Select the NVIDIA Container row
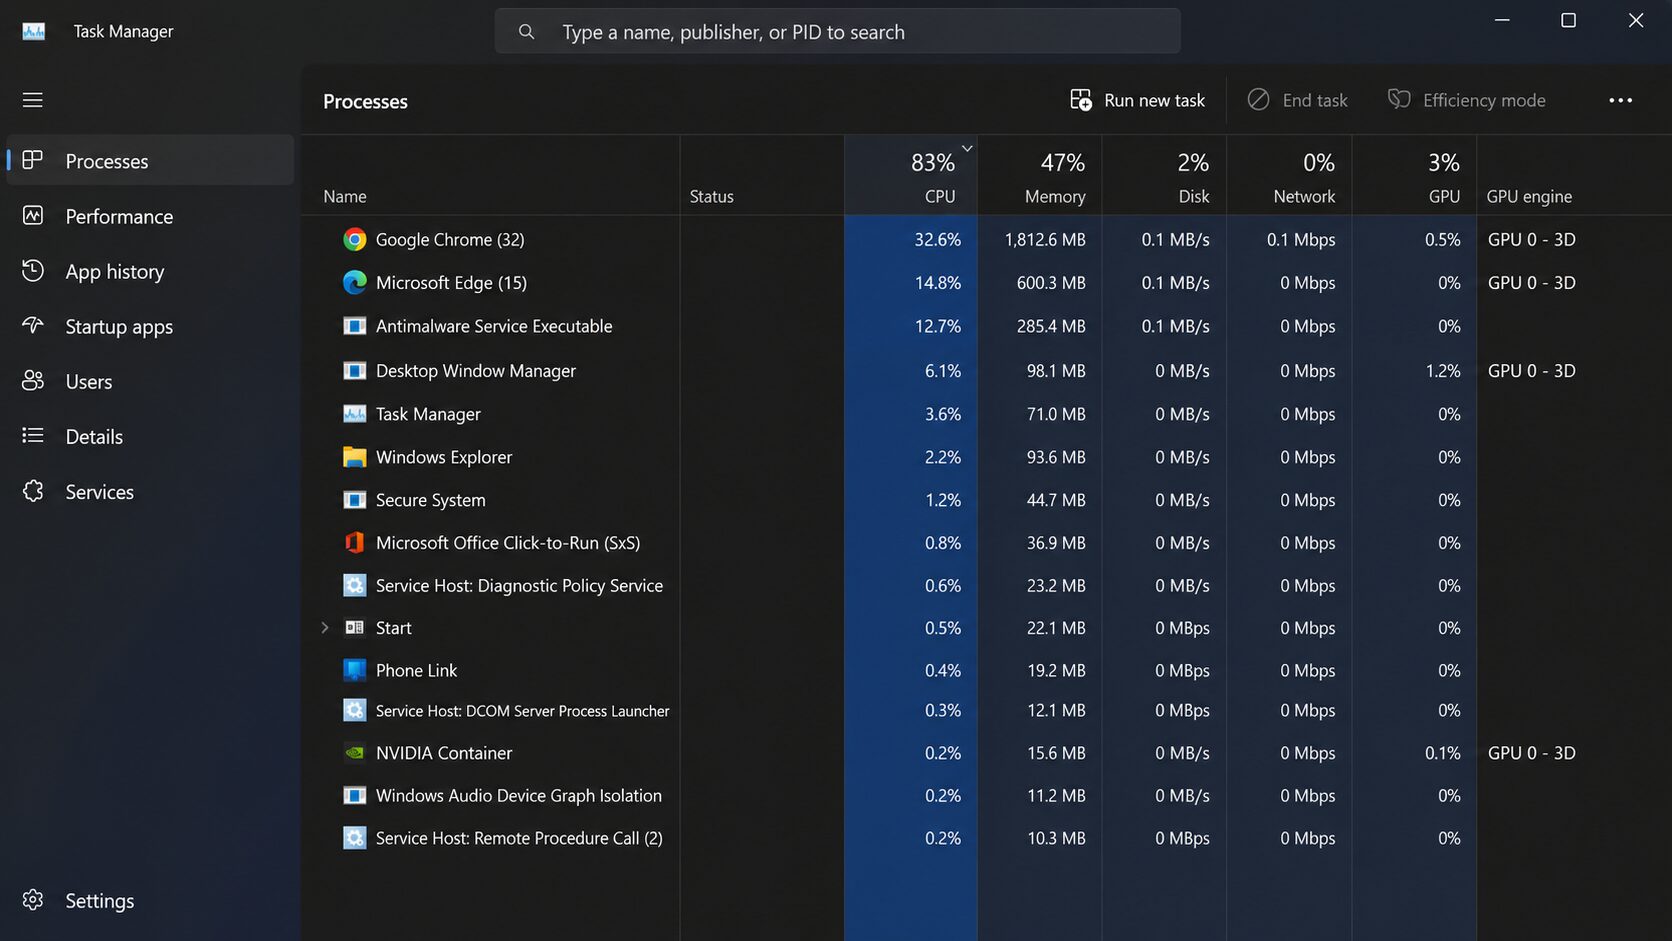 (x=986, y=753)
